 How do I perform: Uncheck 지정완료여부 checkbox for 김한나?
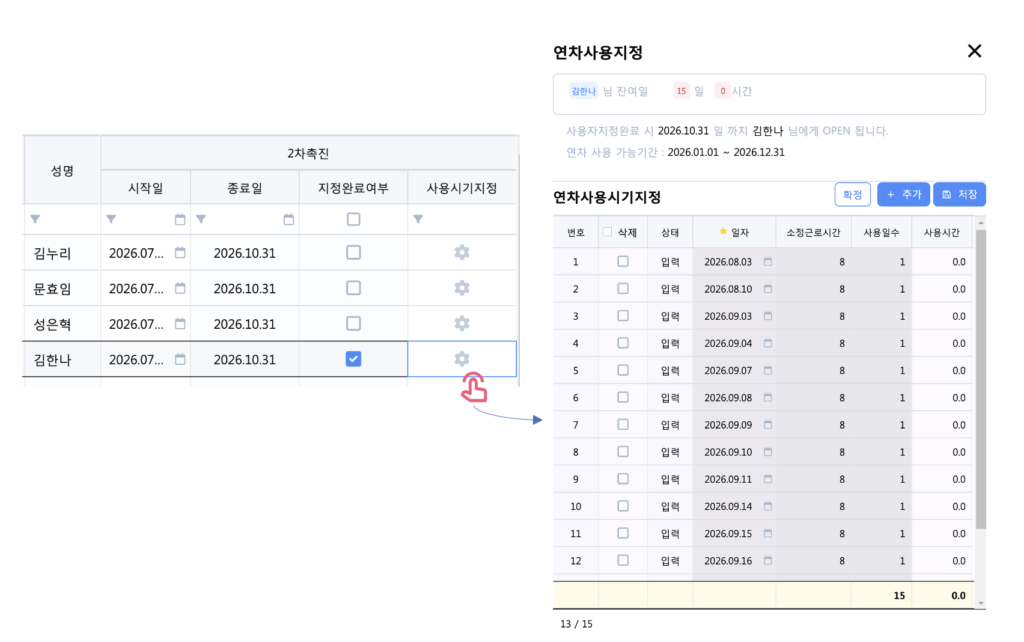(x=353, y=359)
